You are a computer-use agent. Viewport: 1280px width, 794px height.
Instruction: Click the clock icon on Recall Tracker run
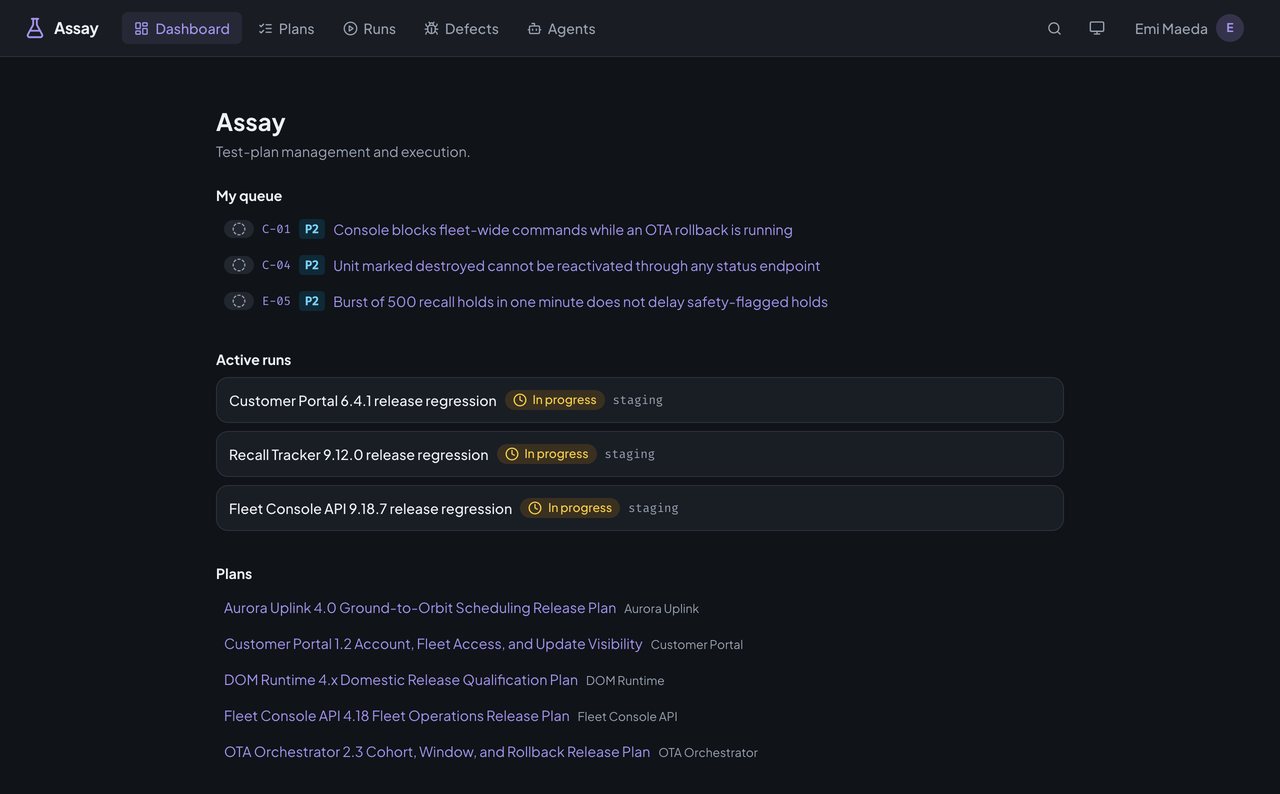[512, 454]
